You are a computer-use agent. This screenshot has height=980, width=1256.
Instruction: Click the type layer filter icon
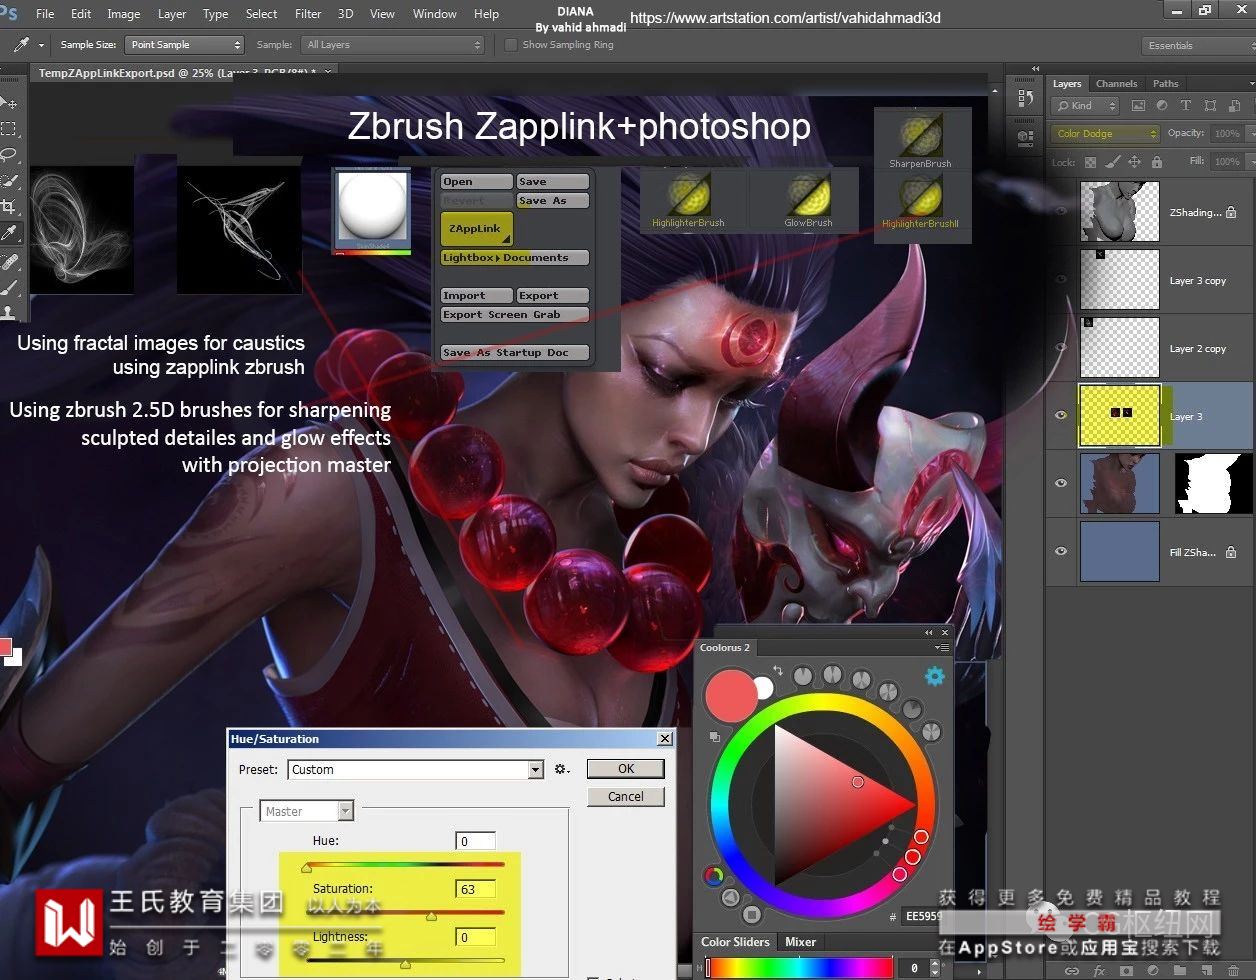(1186, 105)
